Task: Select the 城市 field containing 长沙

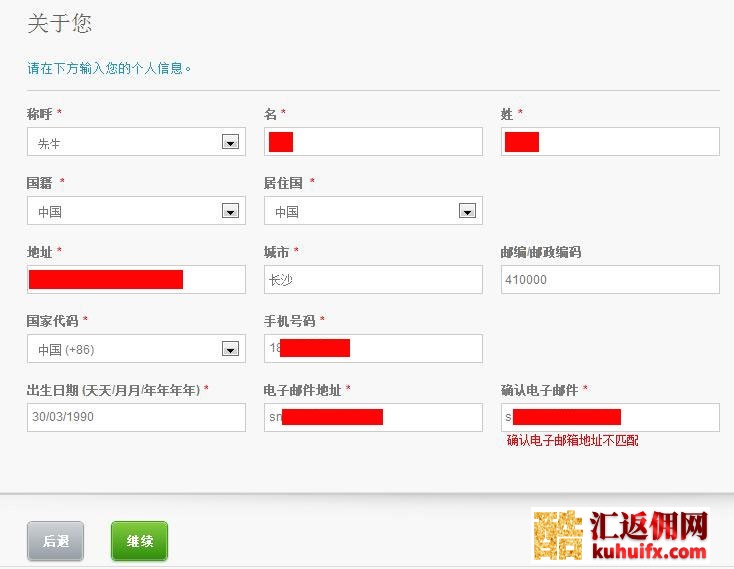Action: 373,280
